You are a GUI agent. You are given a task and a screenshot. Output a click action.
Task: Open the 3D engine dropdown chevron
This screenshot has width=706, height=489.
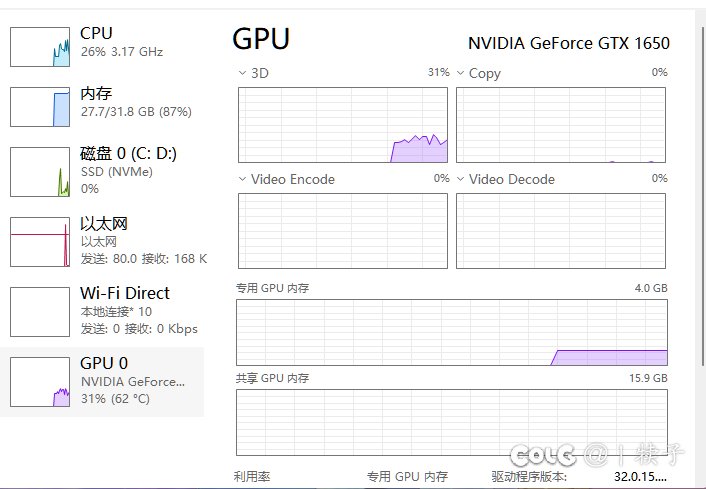242,73
